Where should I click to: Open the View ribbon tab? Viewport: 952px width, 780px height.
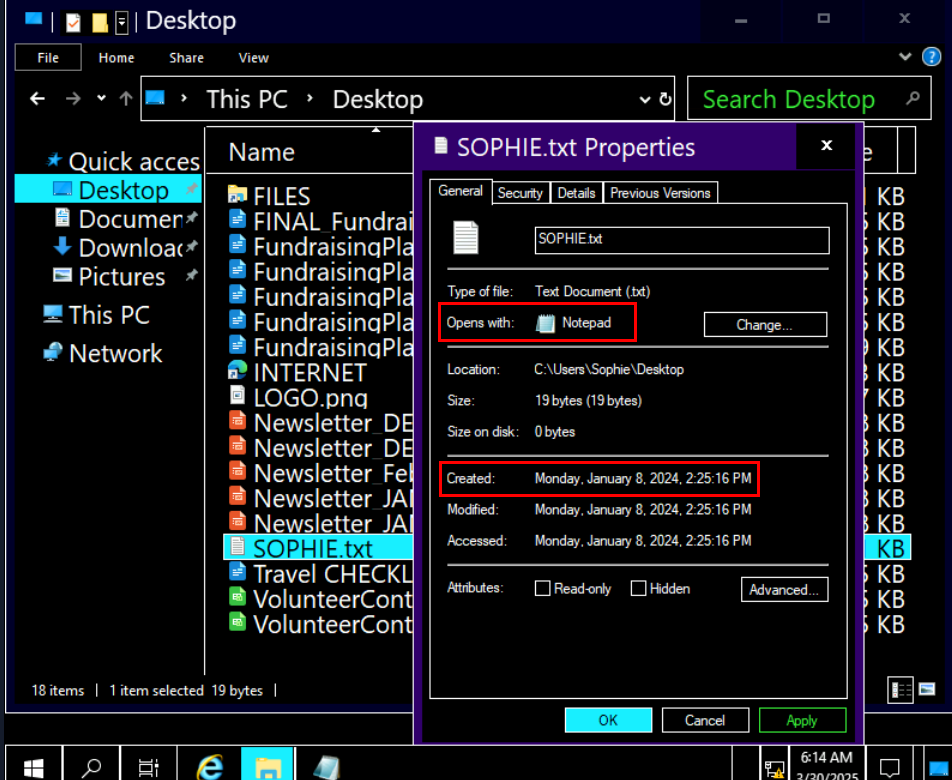click(253, 58)
